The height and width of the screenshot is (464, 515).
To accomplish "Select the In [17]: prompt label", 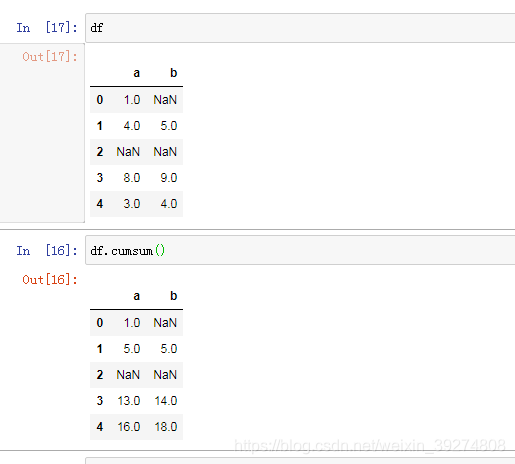I will (47, 28).
